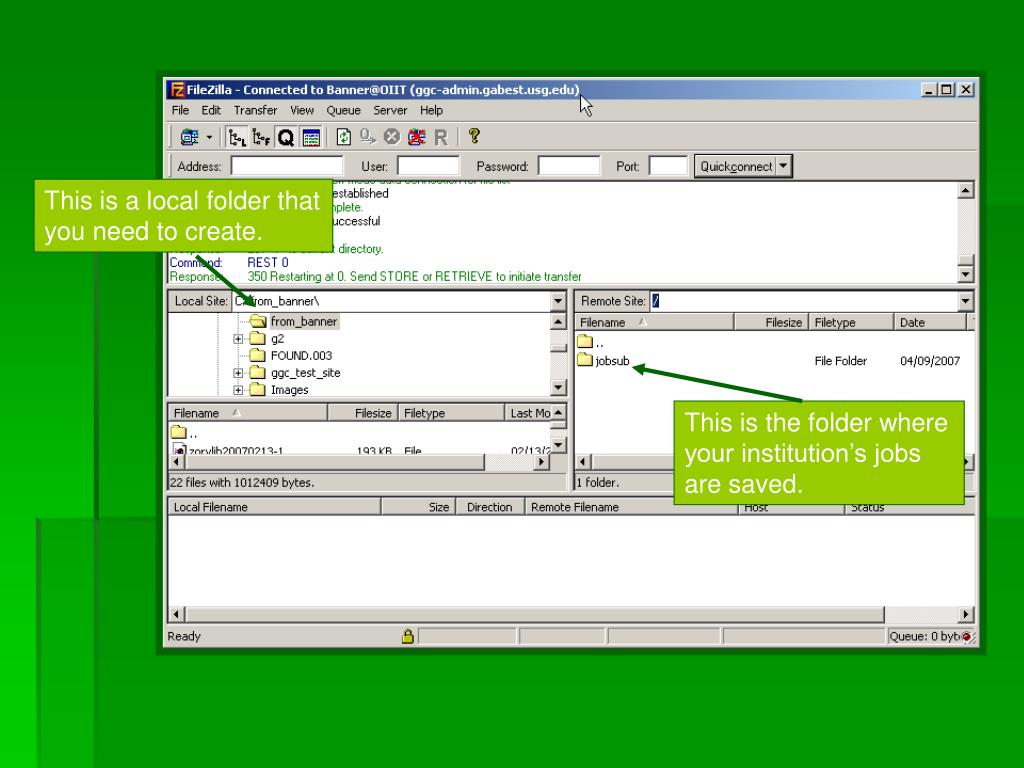Open the Quickconnect history dropdown arrow
1024x768 pixels.
[x=784, y=166]
